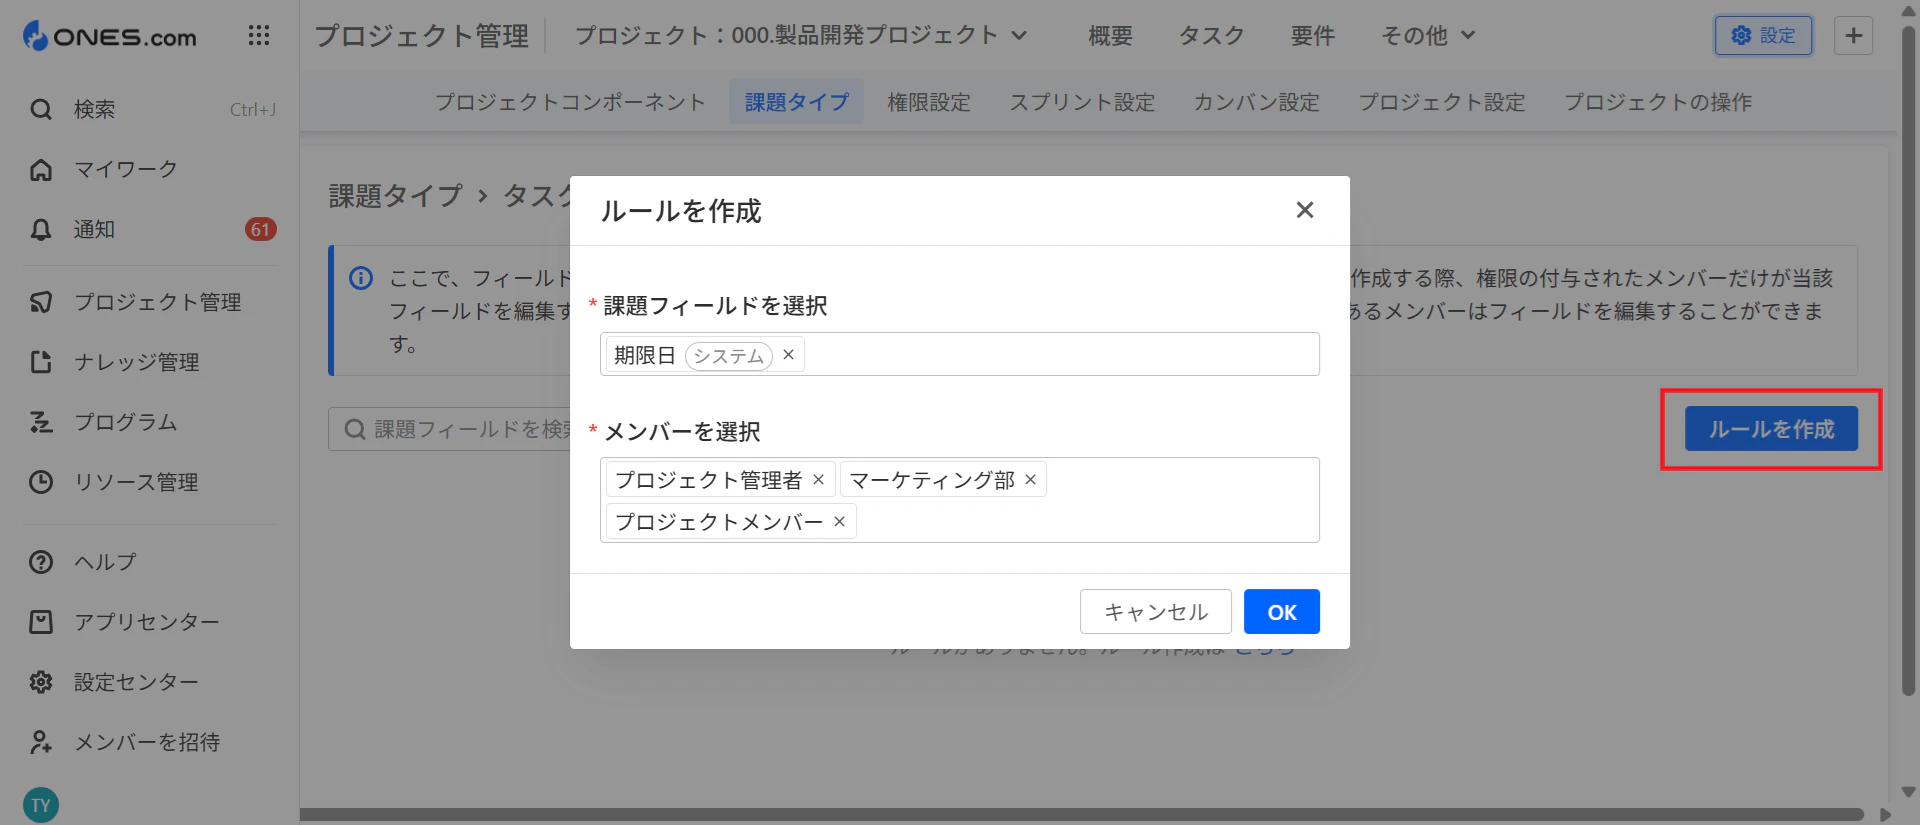Click the 課題タイプ breadcrumb link
Image resolution: width=1920 pixels, height=825 pixels.
[x=396, y=196]
